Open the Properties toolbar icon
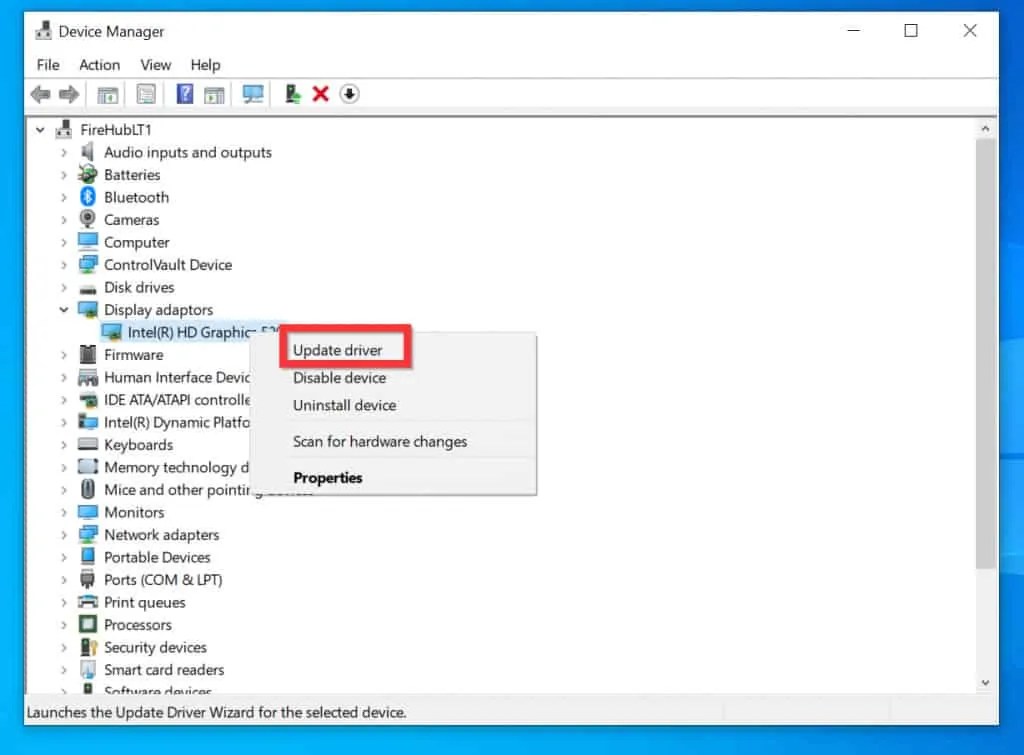1024x755 pixels. click(x=146, y=93)
